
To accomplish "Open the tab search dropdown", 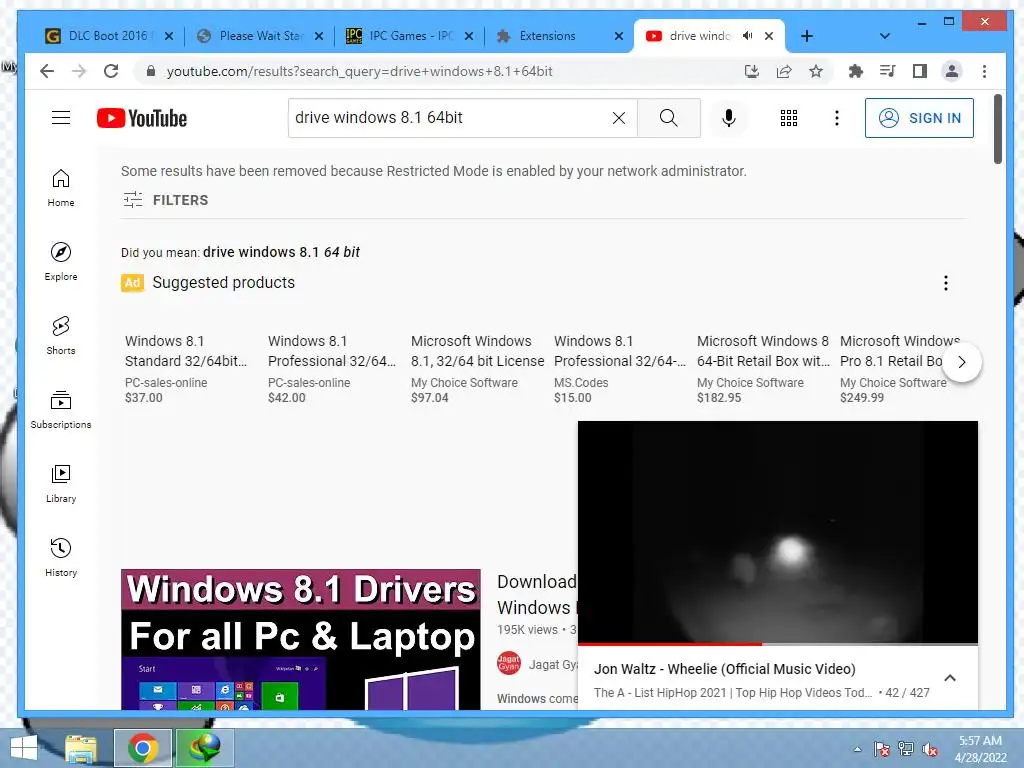I will click(884, 36).
